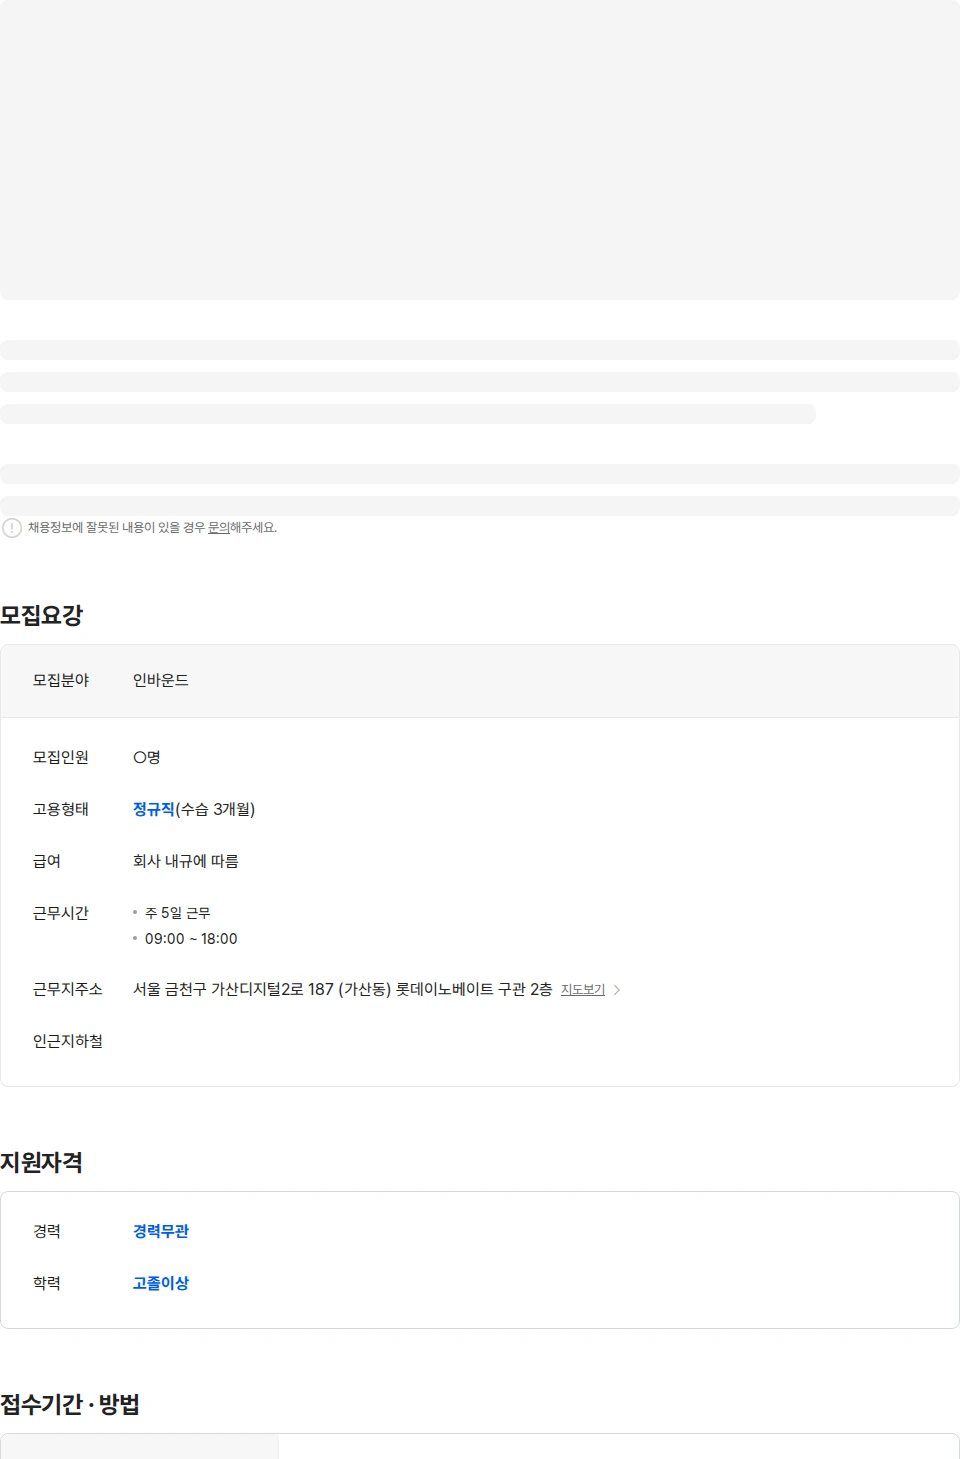Click the 09:00 ~ 18:00 working hours text
The image size is (960, 1459).
click(191, 939)
